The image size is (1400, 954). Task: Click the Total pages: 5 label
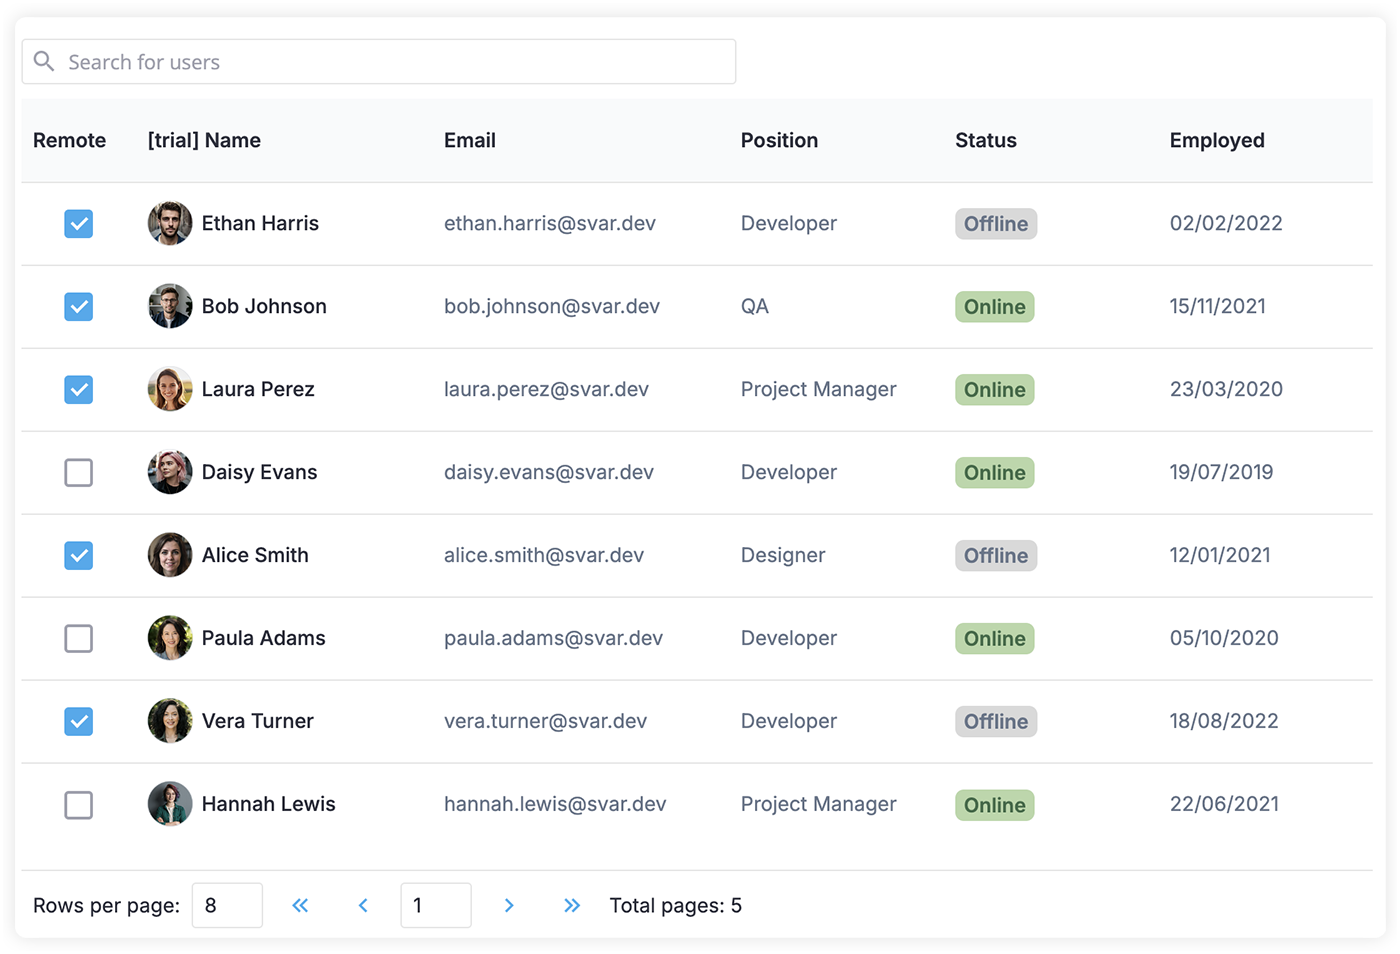pos(676,905)
